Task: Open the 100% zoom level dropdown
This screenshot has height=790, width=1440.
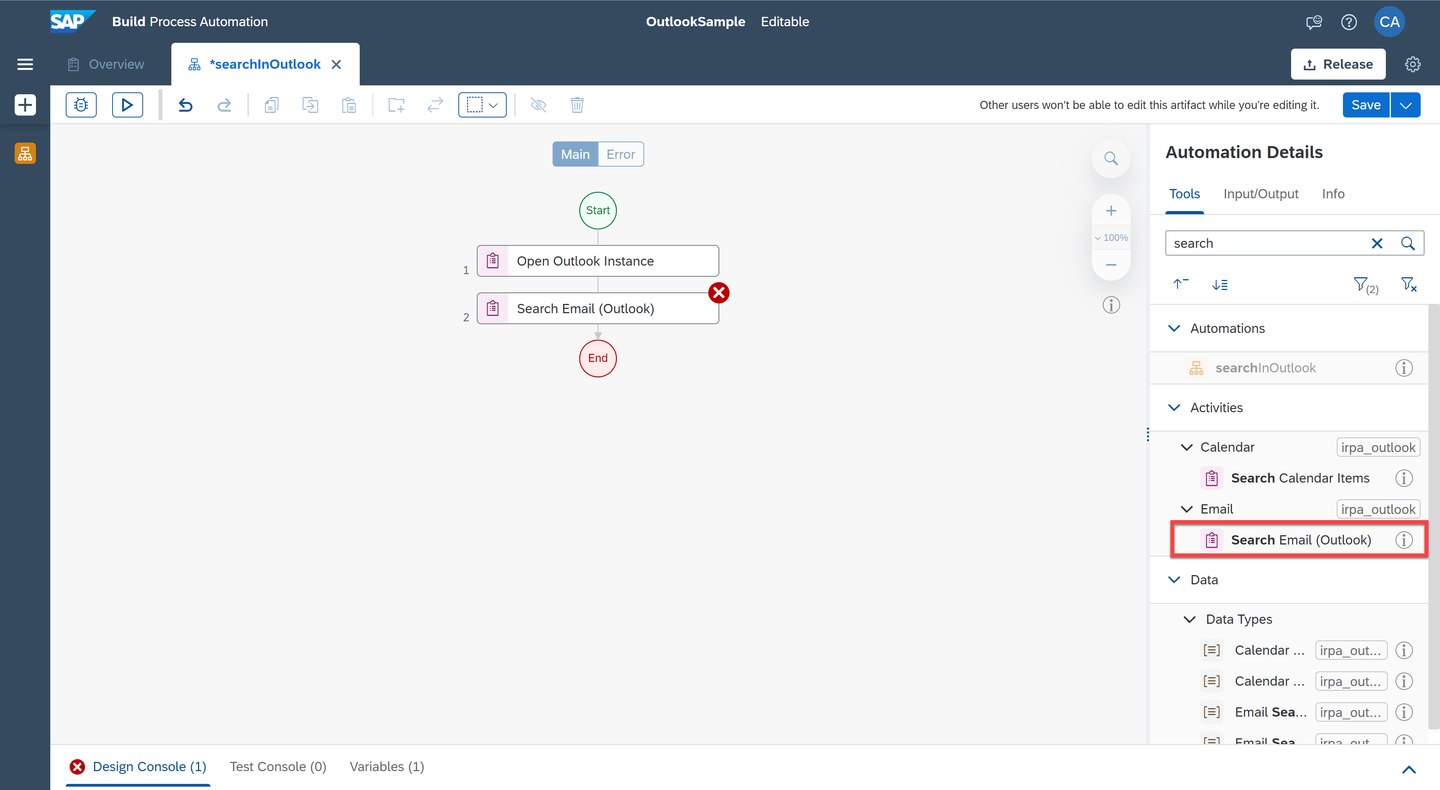Action: pyautogui.click(x=1111, y=238)
